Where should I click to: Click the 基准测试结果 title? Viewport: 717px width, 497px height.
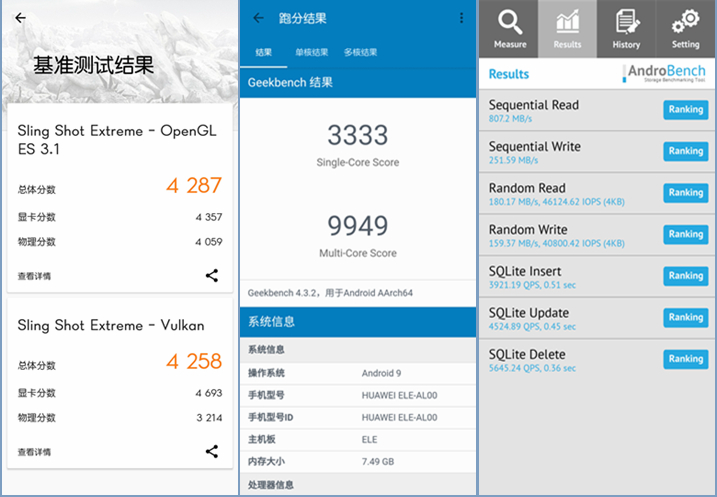(93, 65)
